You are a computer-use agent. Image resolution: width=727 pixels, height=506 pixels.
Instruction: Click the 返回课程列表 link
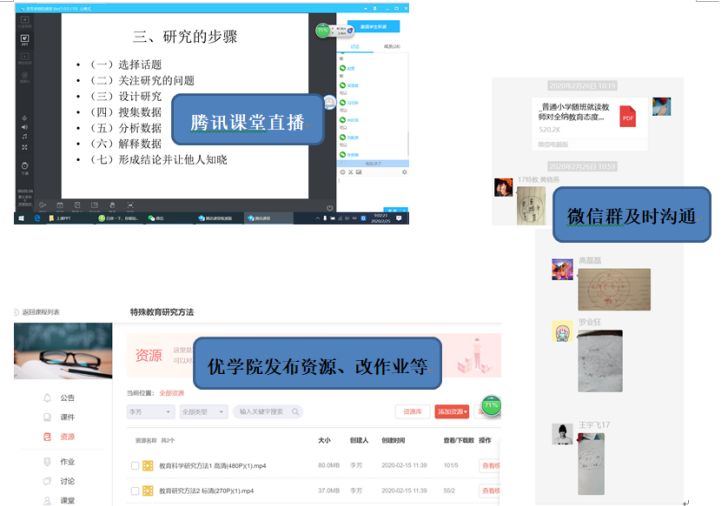coord(40,313)
